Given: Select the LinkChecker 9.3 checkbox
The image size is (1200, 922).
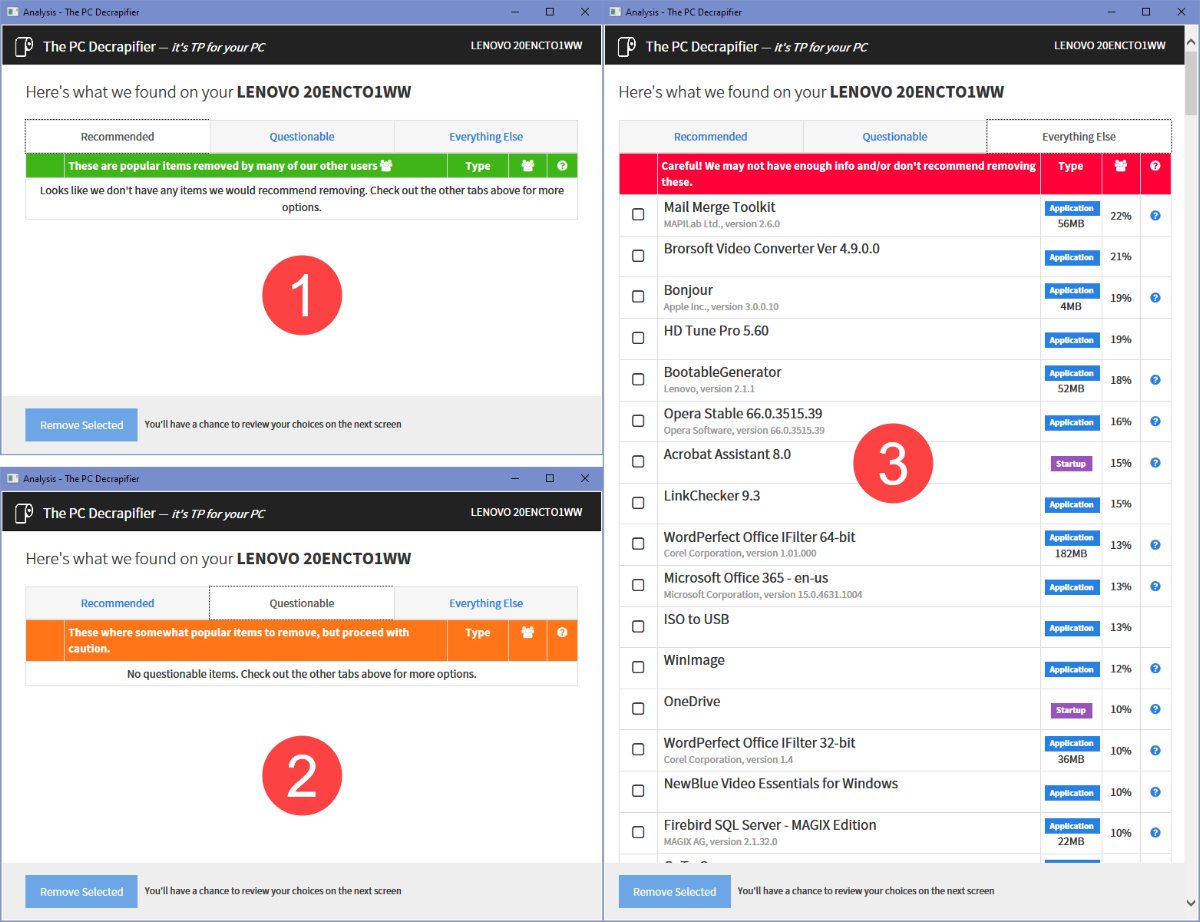Looking at the screenshot, I should tap(638, 503).
